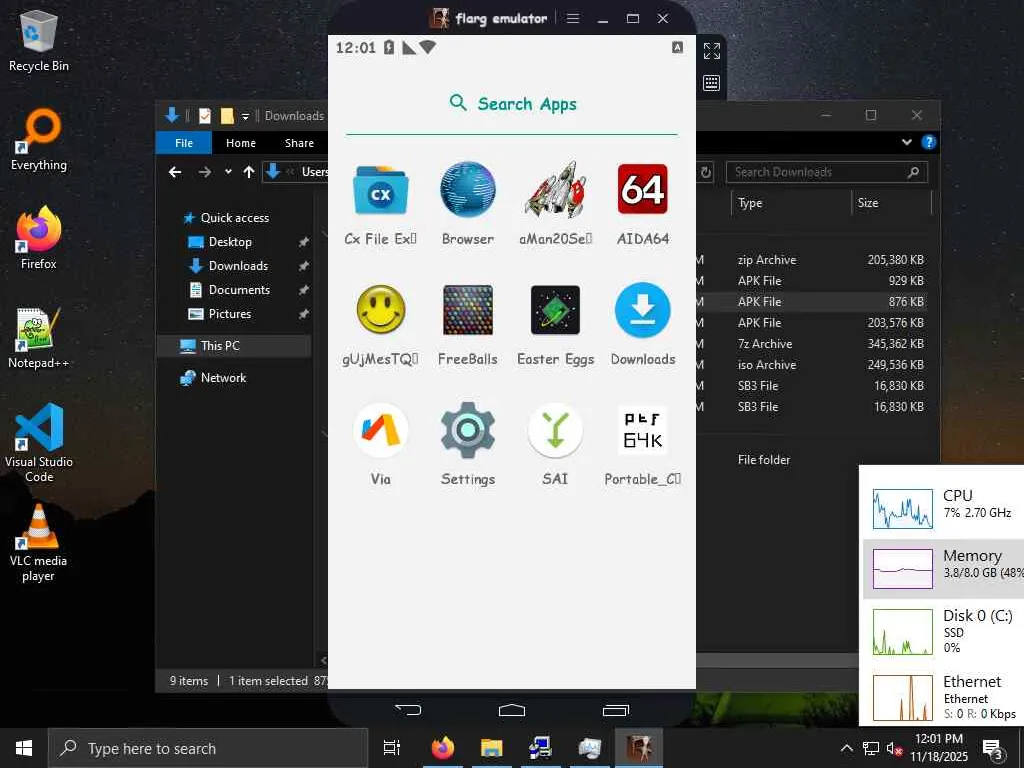The image size is (1024, 768).
Task: Sort files by Size column header
Action: pyautogui.click(x=868, y=203)
